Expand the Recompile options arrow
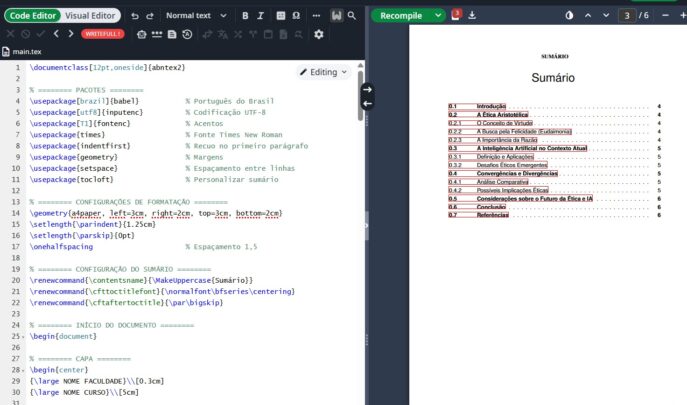The height and width of the screenshot is (405, 687). [438, 16]
